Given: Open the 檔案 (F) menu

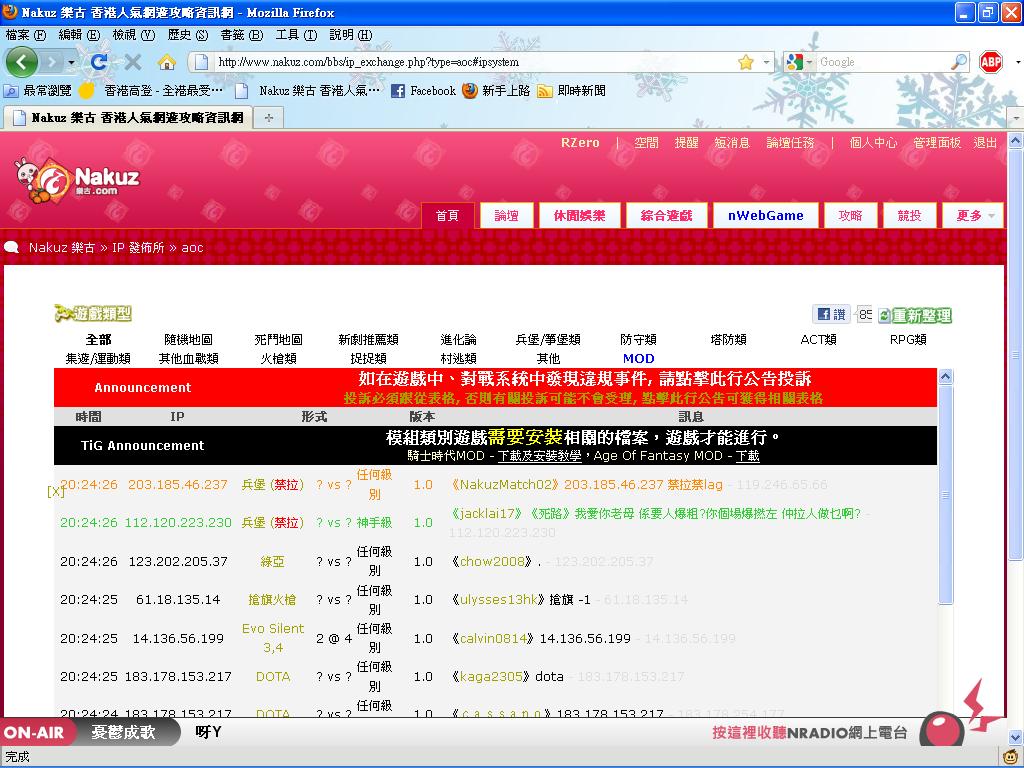Looking at the screenshot, I should point(25,35).
